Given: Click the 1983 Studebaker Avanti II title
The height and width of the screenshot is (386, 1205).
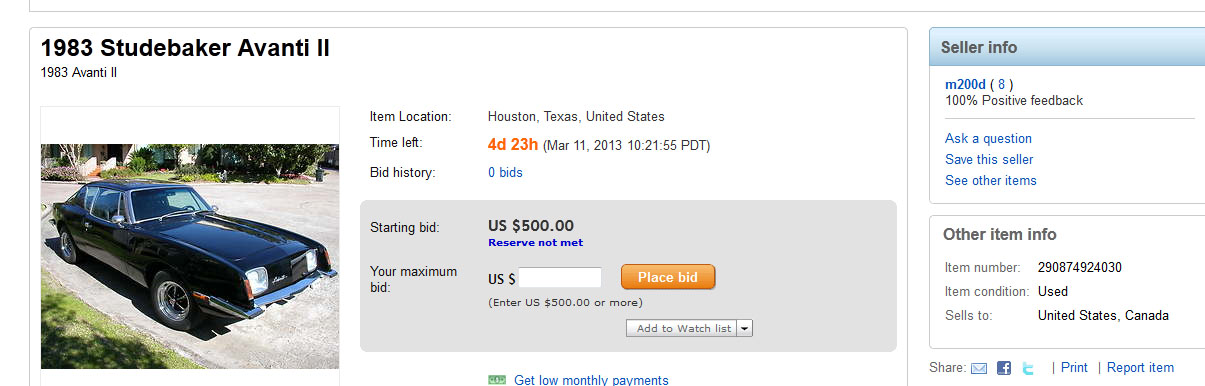Looking at the screenshot, I should coord(185,47).
